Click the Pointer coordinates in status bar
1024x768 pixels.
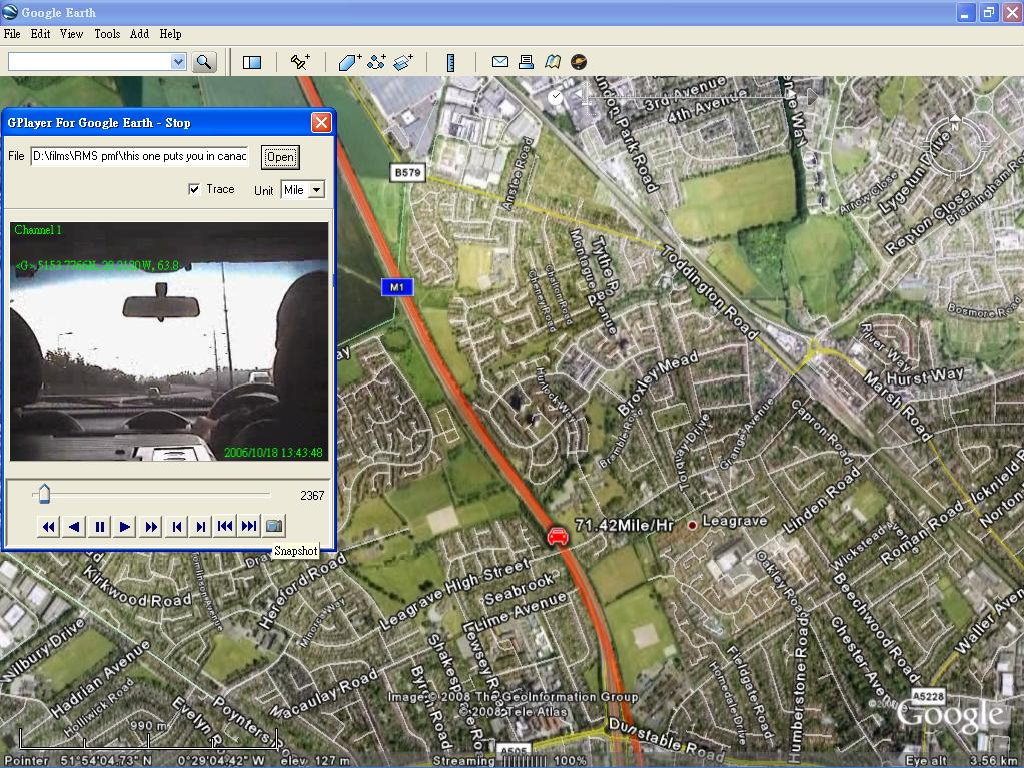tap(135, 761)
